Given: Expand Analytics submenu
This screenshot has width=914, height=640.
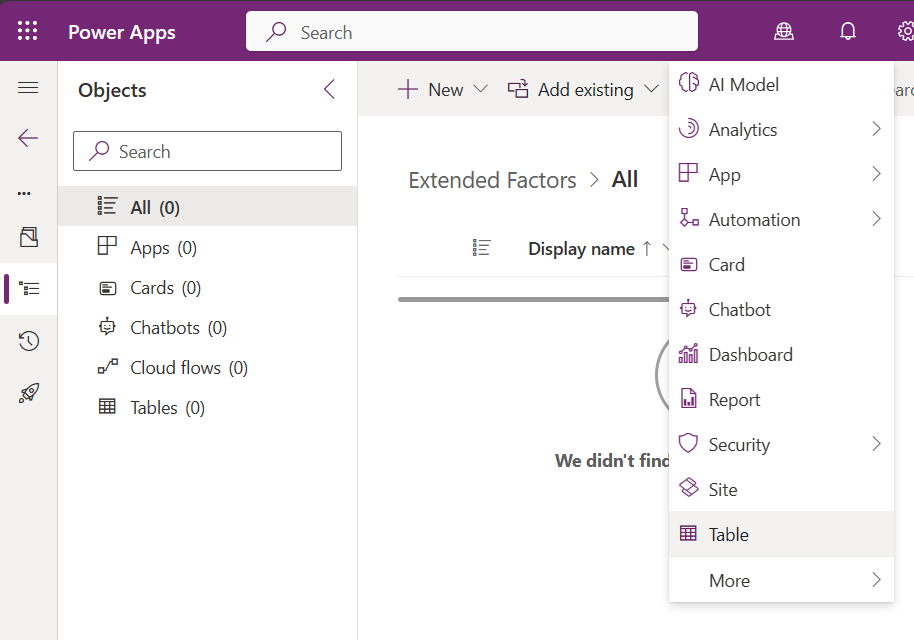Looking at the screenshot, I should coord(781,129).
